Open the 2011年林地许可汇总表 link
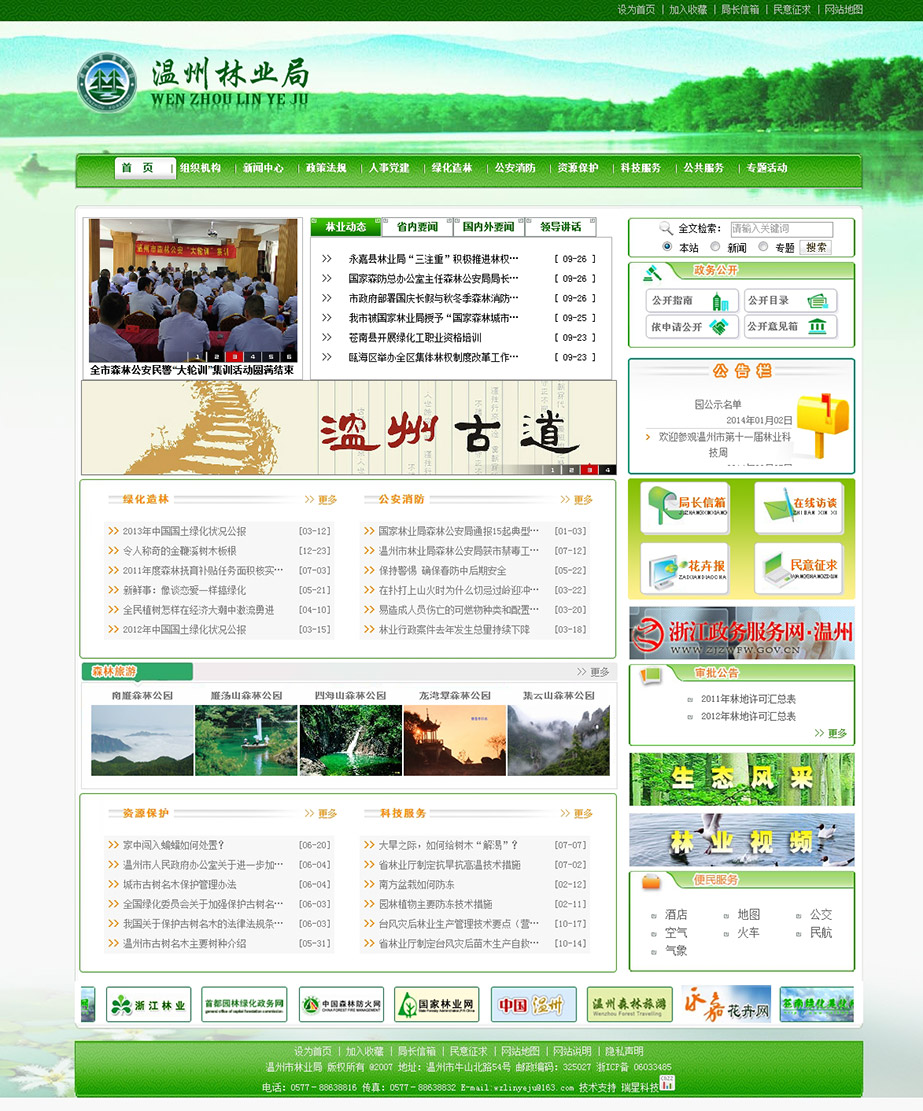Viewport: 923px width, 1111px height. click(749, 699)
